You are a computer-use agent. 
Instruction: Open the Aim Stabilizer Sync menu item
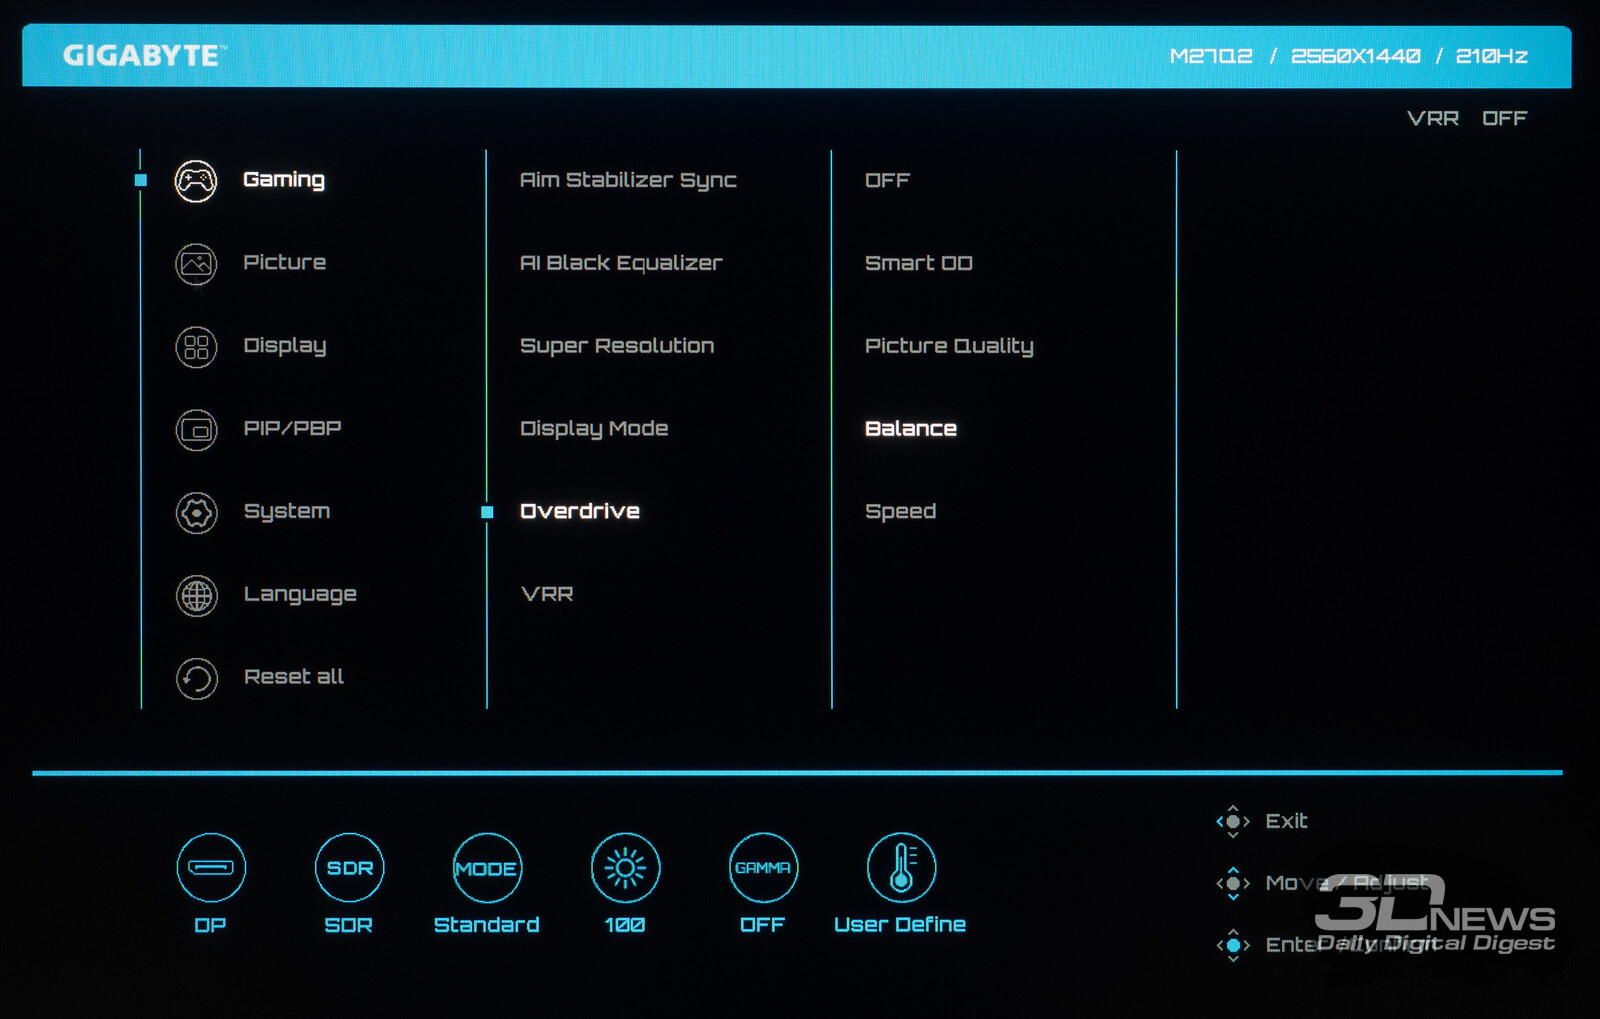click(x=628, y=180)
